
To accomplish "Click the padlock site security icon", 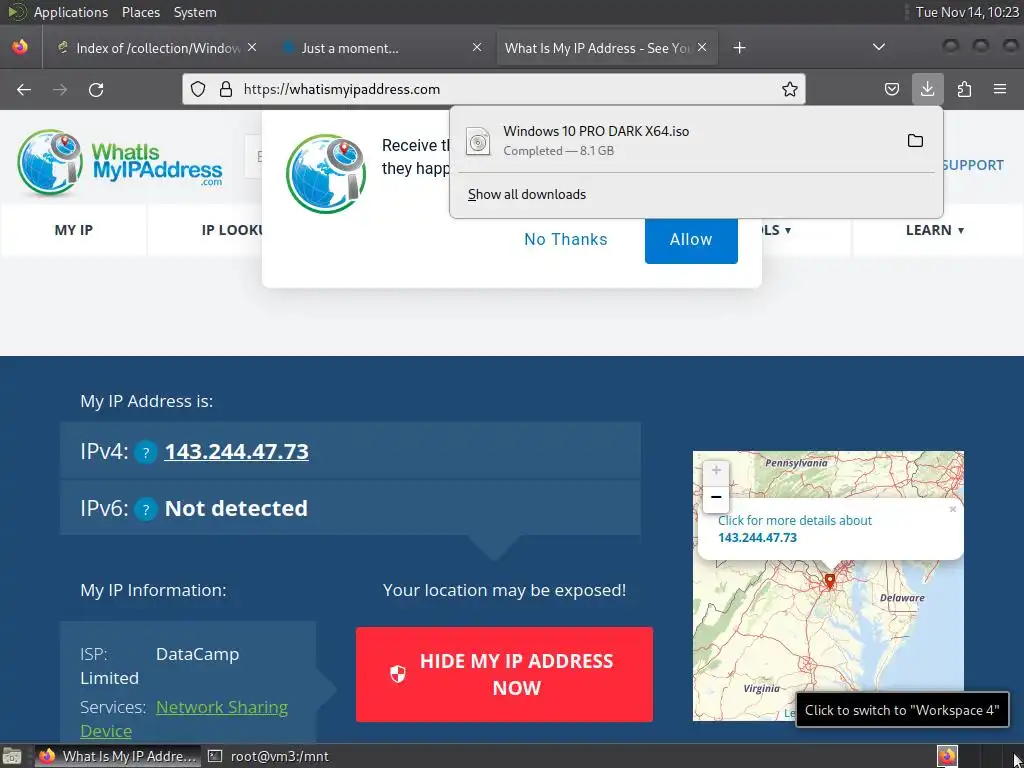I will coord(226,89).
